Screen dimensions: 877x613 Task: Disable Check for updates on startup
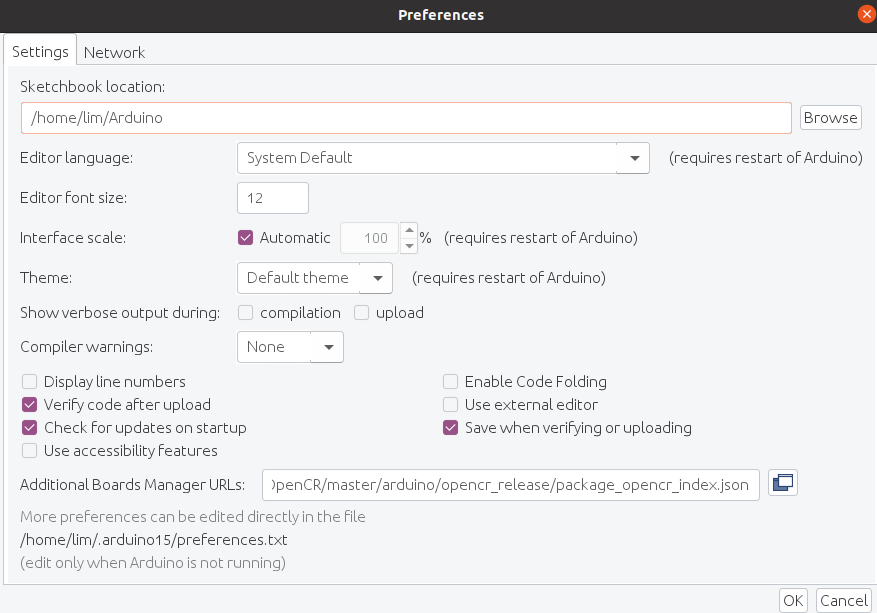(x=30, y=428)
